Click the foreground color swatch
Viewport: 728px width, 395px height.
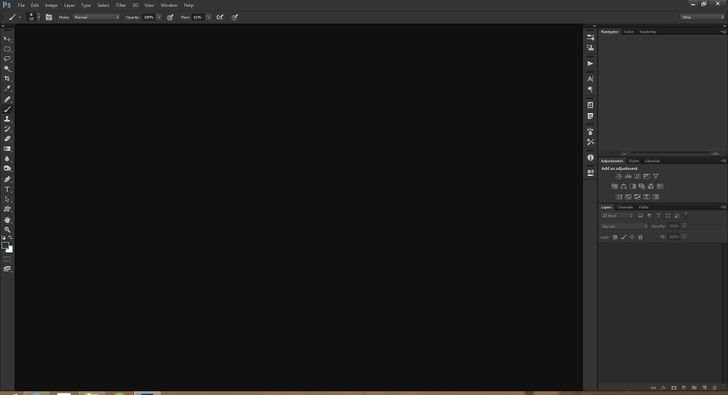point(5,246)
